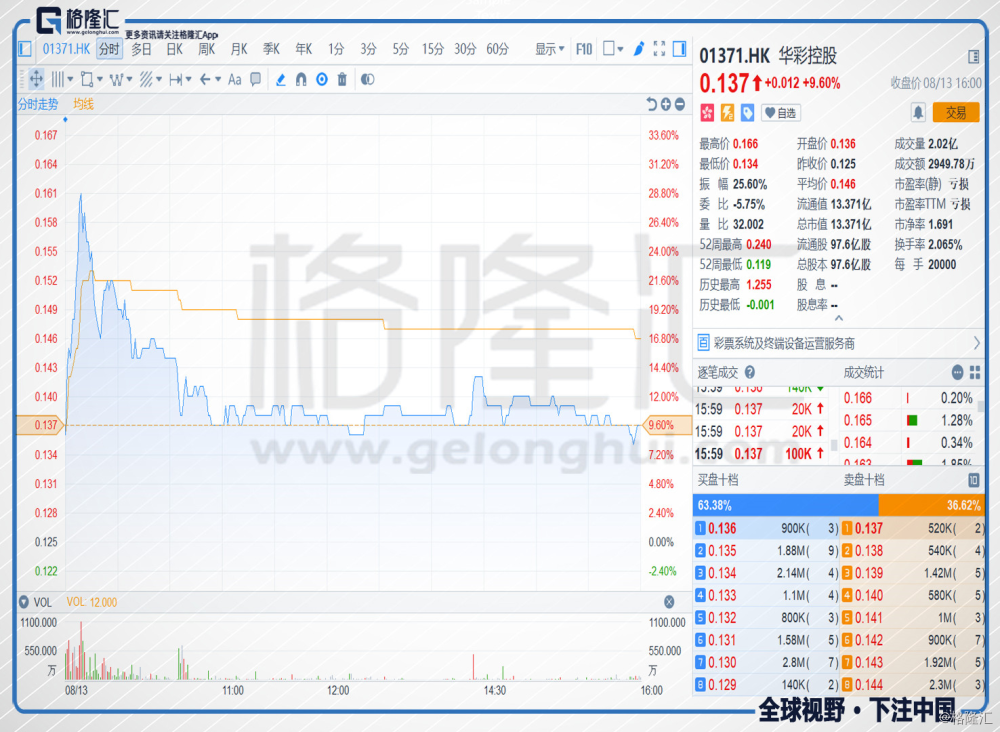The image size is (1000, 732).
Task: Click the 0.137 current price marker on axis
Action: click(40, 425)
